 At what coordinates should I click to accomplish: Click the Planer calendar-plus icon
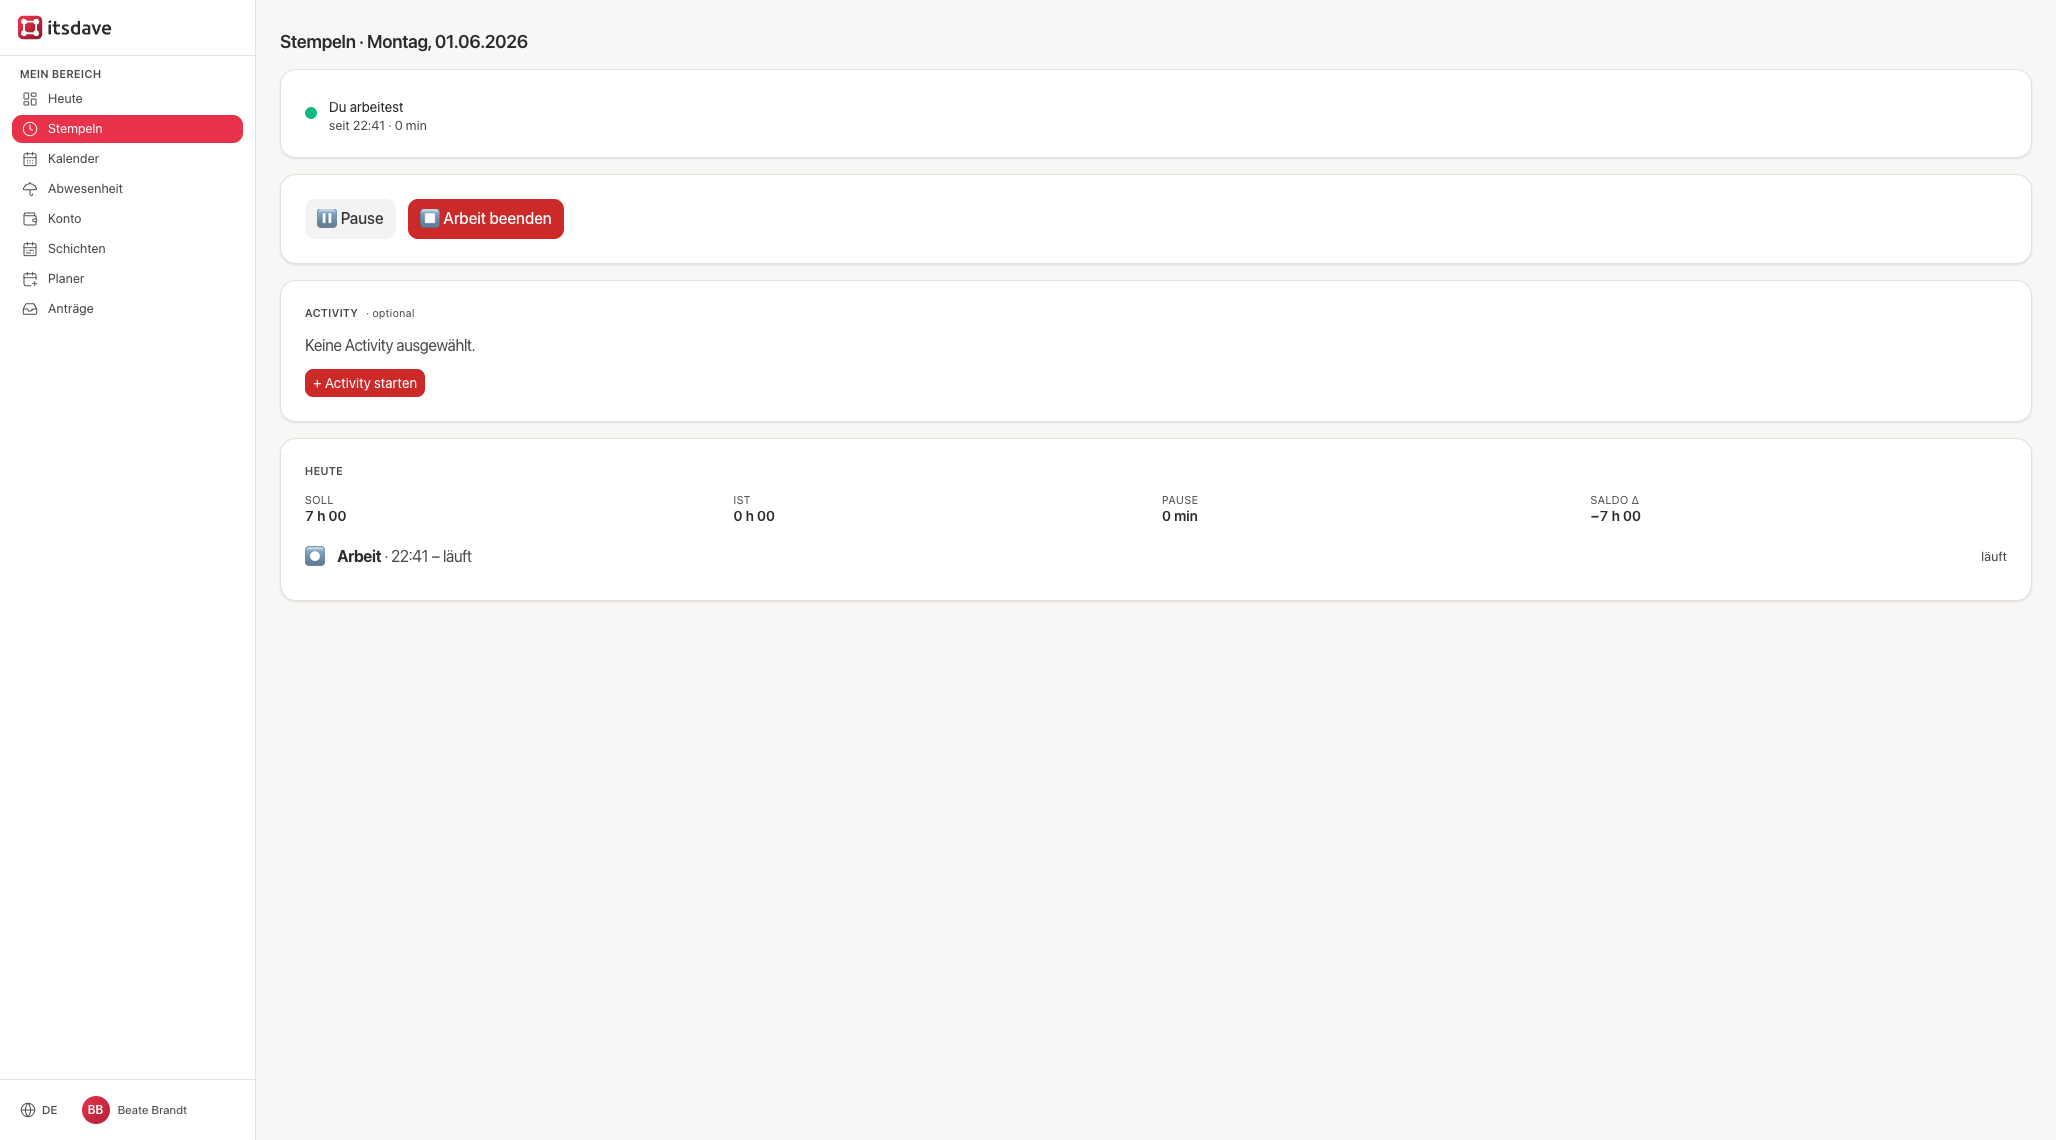[x=30, y=279]
